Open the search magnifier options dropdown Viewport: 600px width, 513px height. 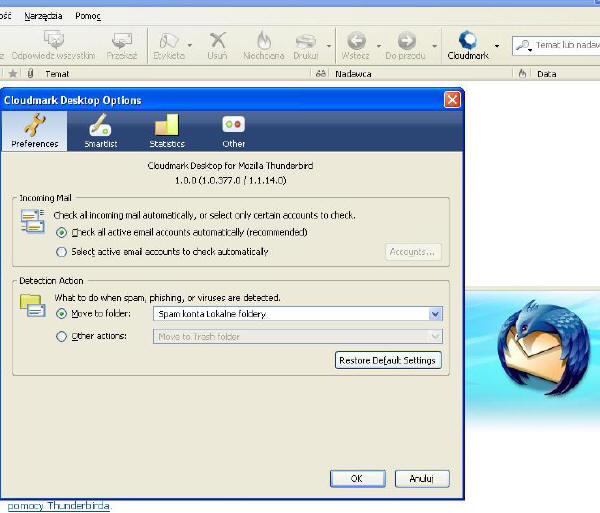(x=524, y=46)
